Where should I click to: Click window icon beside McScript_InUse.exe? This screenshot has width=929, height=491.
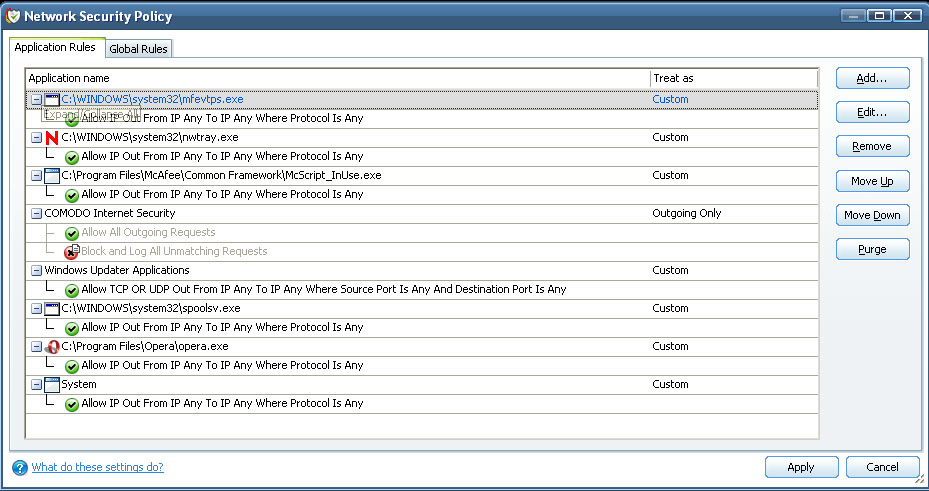tap(52, 176)
